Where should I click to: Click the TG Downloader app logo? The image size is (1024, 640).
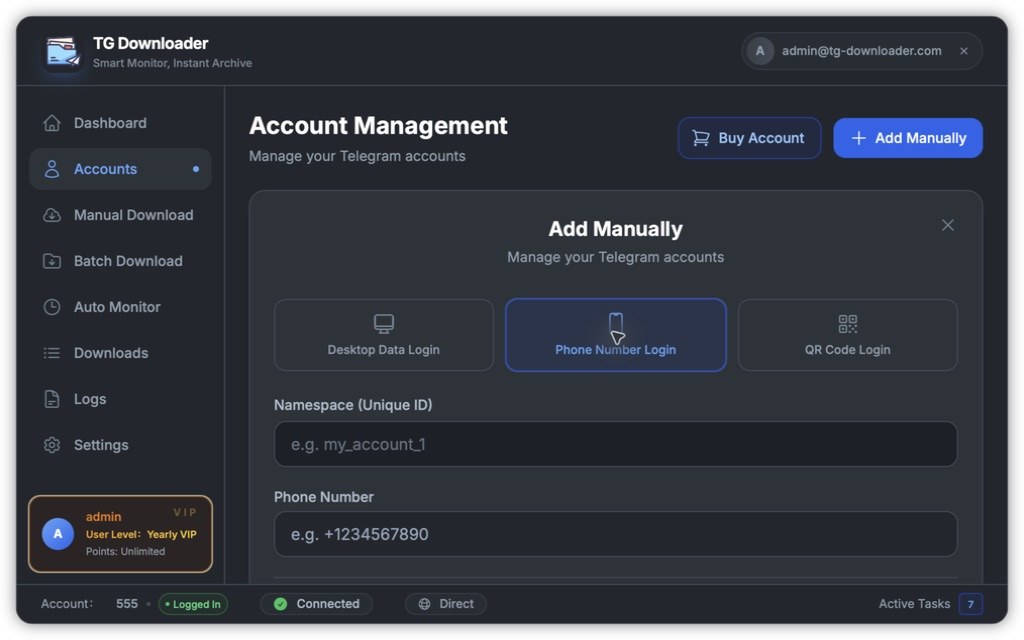tap(63, 52)
